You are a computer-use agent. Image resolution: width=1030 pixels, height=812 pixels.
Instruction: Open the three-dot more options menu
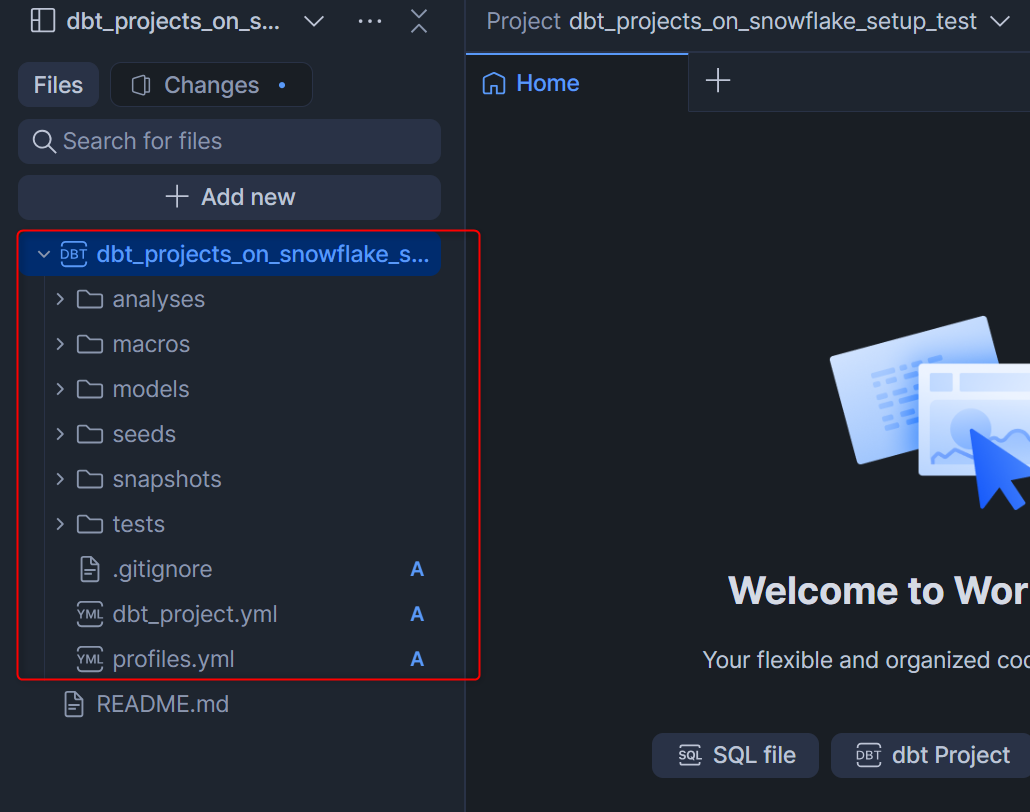coord(370,22)
